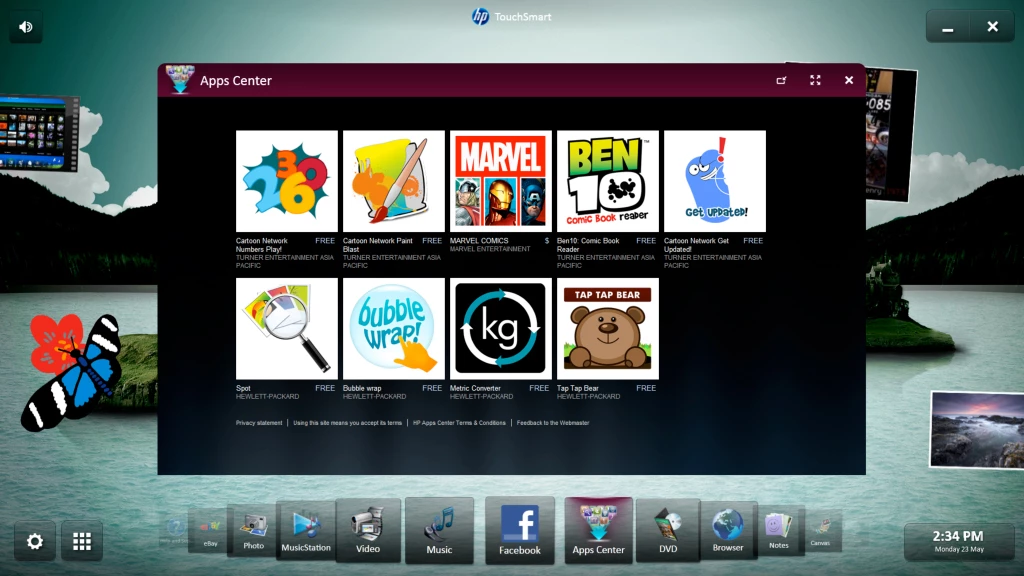Open Ben10 Comic Book Reader app
Screen dimensions: 1024x576
(608, 181)
